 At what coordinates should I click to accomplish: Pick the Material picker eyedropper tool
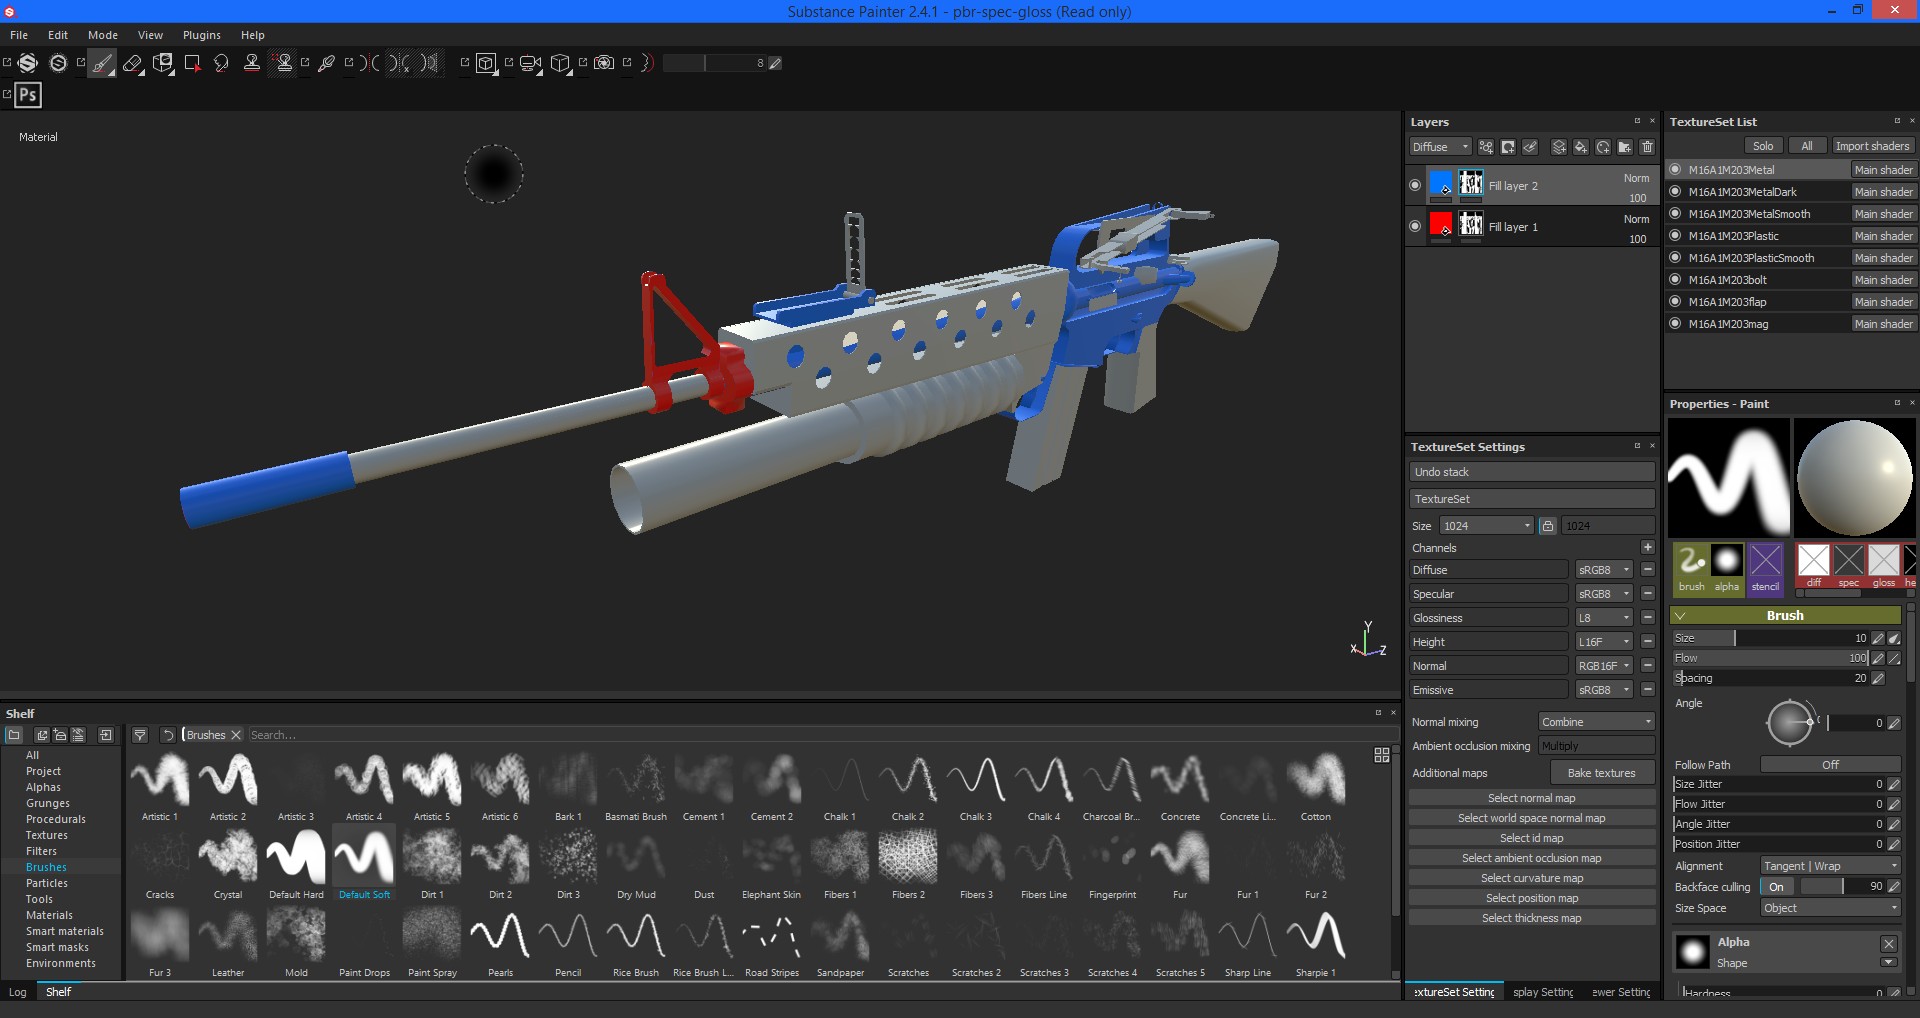326,64
